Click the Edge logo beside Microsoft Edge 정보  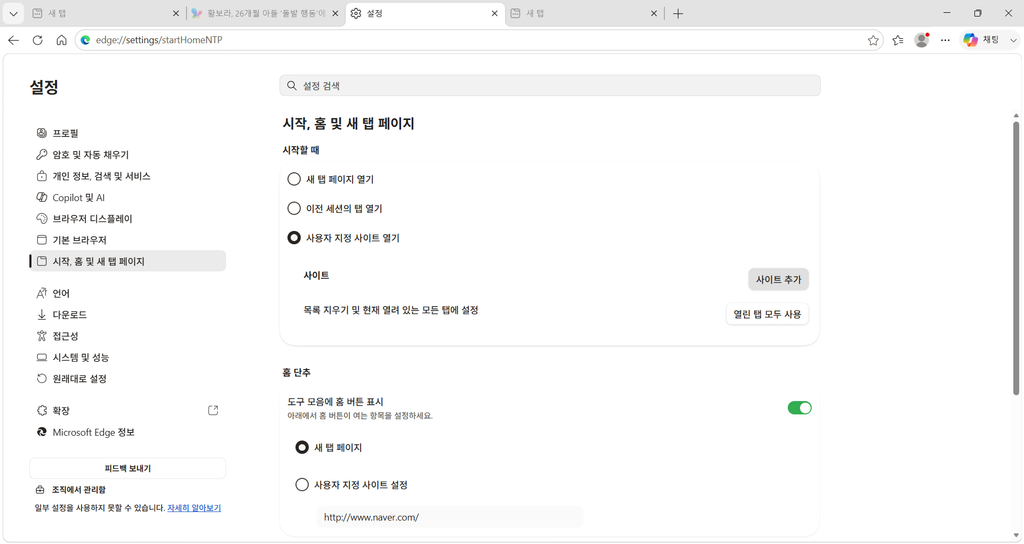[x=42, y=432]
